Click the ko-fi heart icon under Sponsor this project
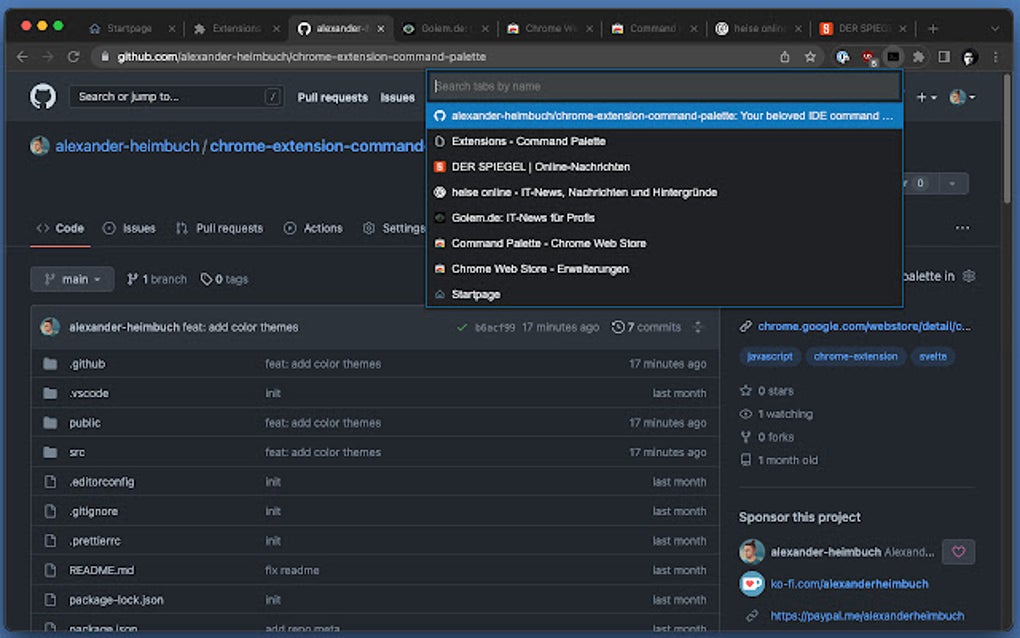Screen dimensions: 1020x638 point(751,585)
